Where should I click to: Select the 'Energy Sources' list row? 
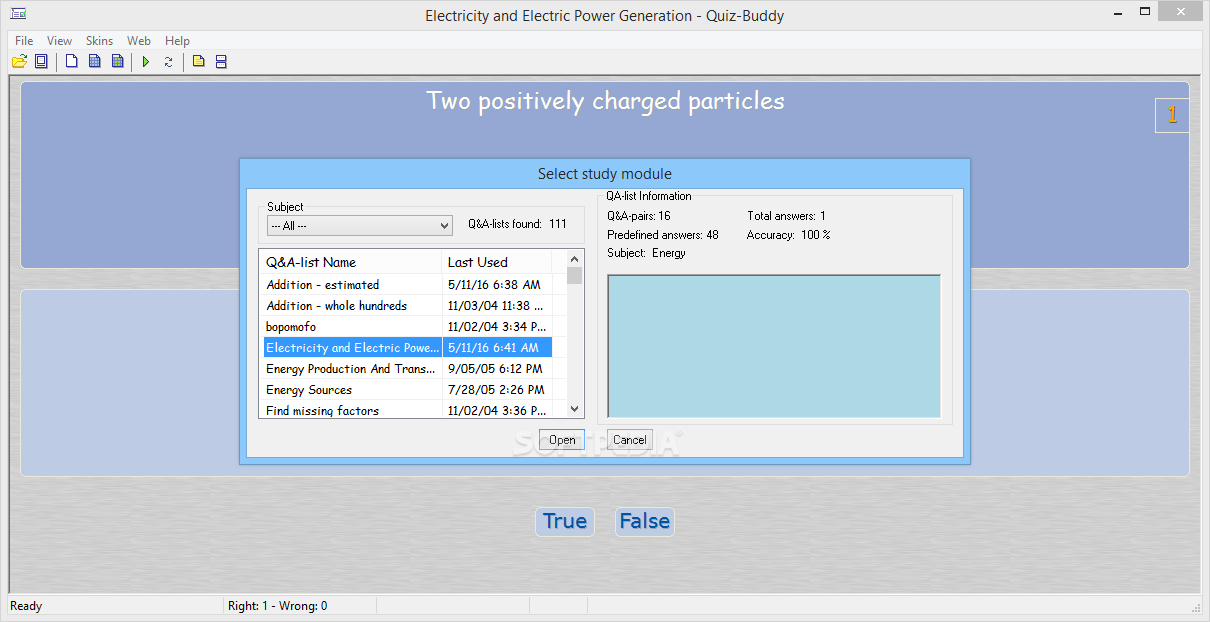[406, 390]
